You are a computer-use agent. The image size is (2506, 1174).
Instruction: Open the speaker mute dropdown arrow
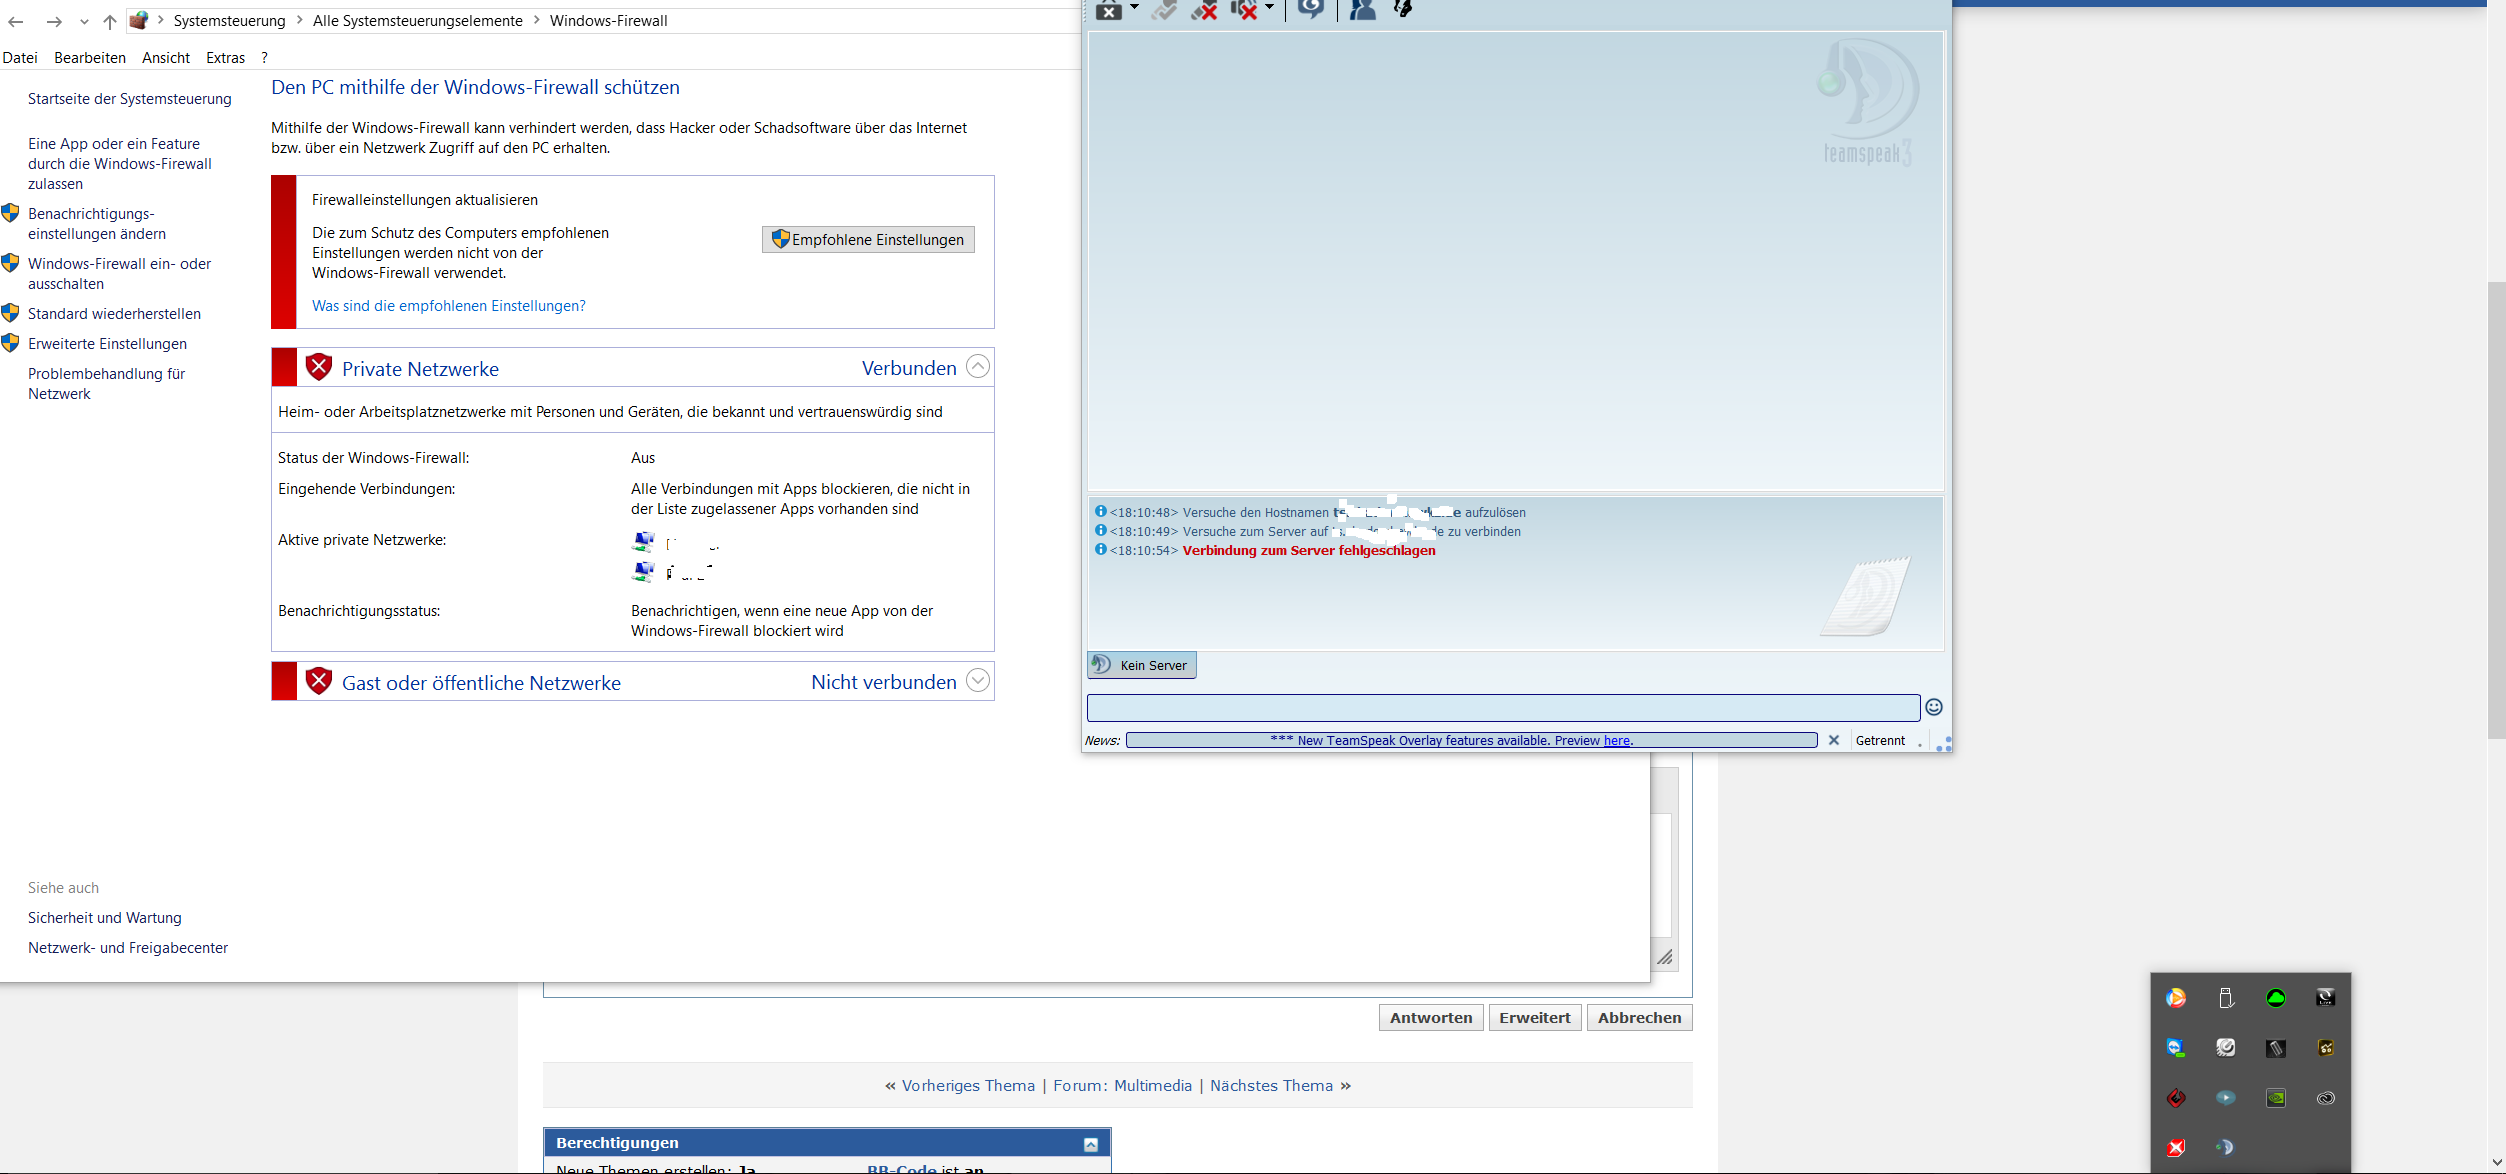point(1270,7)
